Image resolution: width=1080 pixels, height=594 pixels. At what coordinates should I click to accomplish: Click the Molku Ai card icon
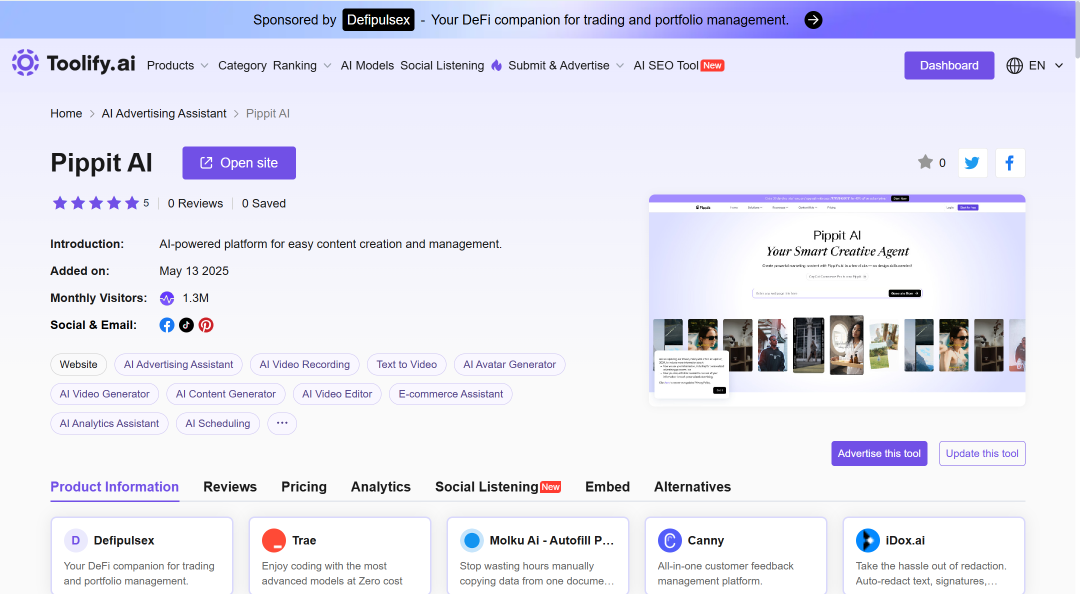pos(472,540)
